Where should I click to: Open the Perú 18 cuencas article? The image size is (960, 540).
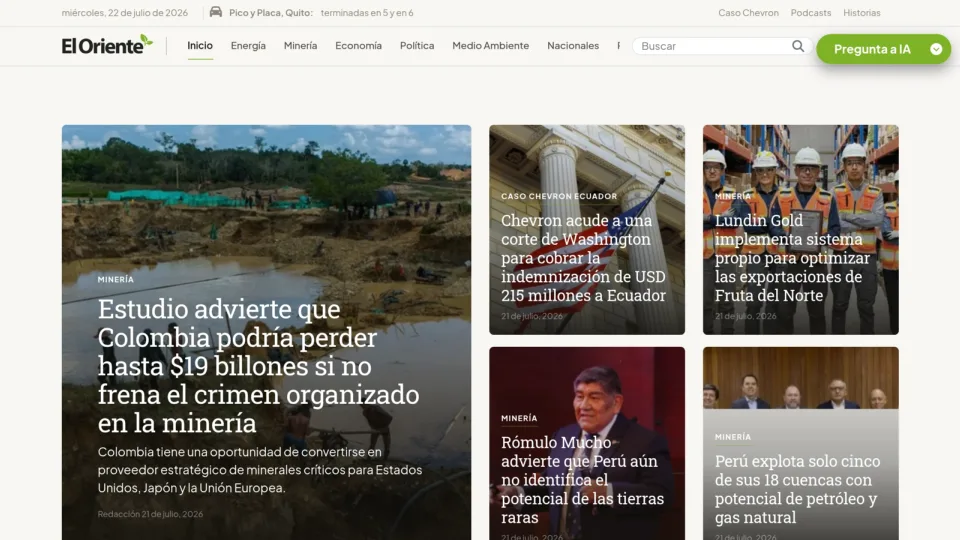point(797,489)
